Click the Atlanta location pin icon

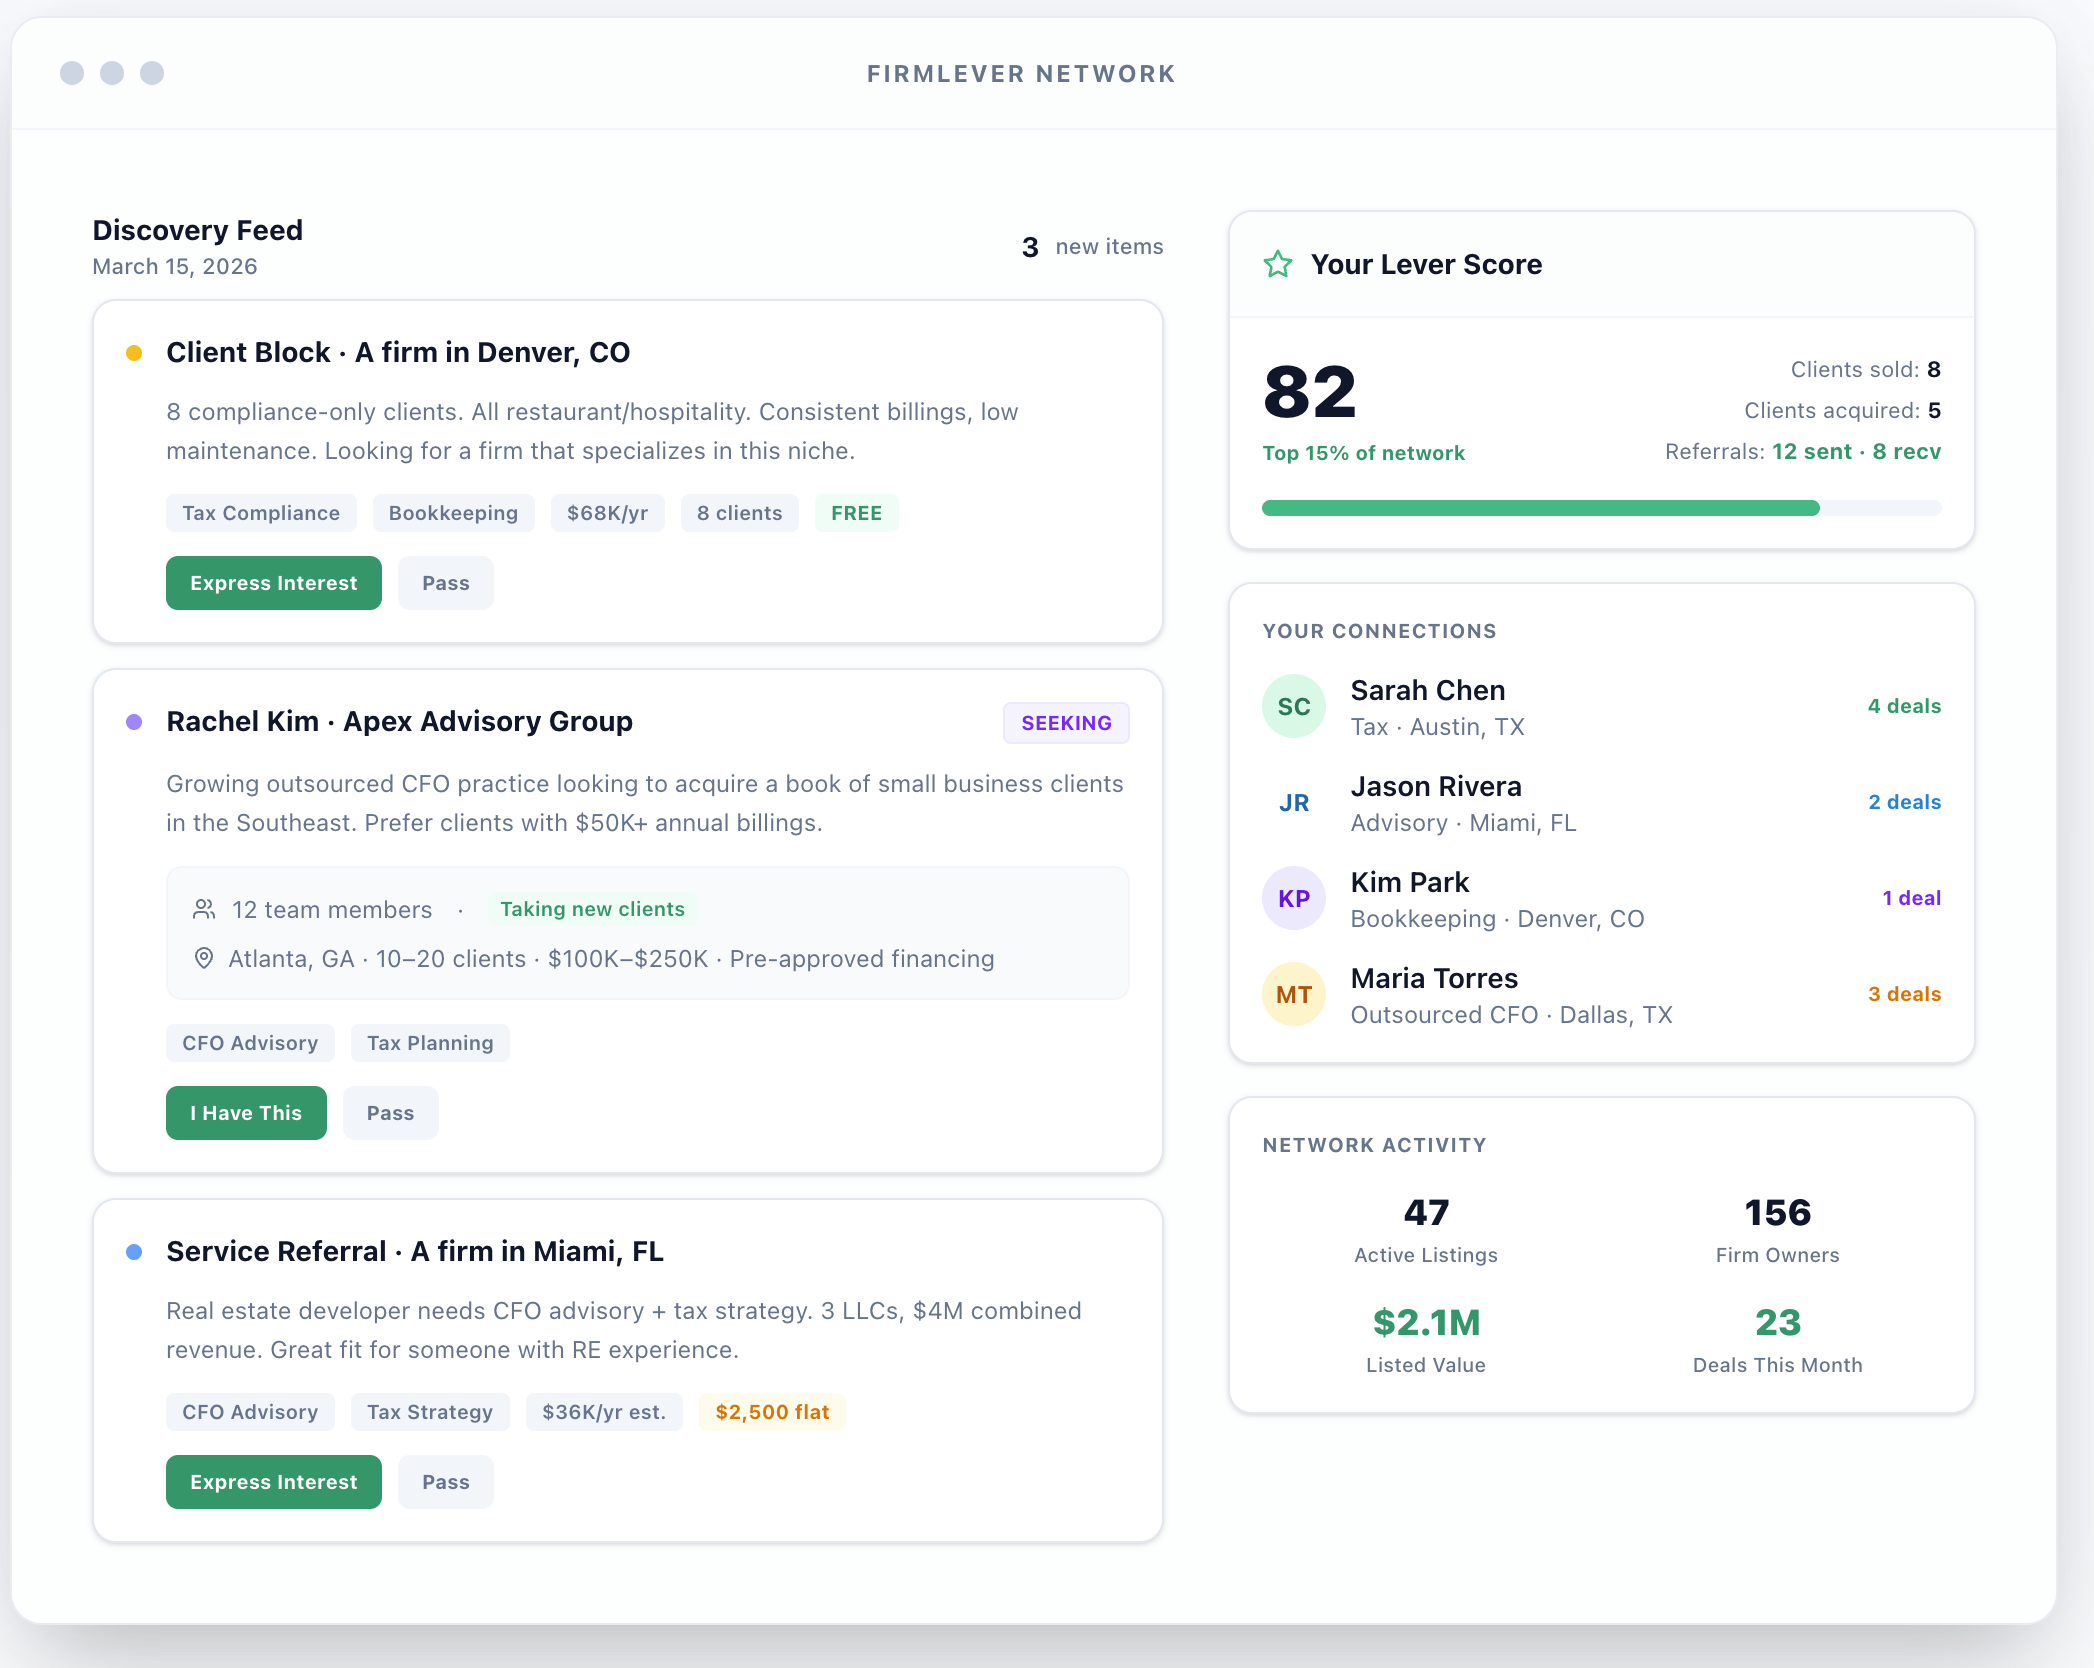click(x=204, y=958)
